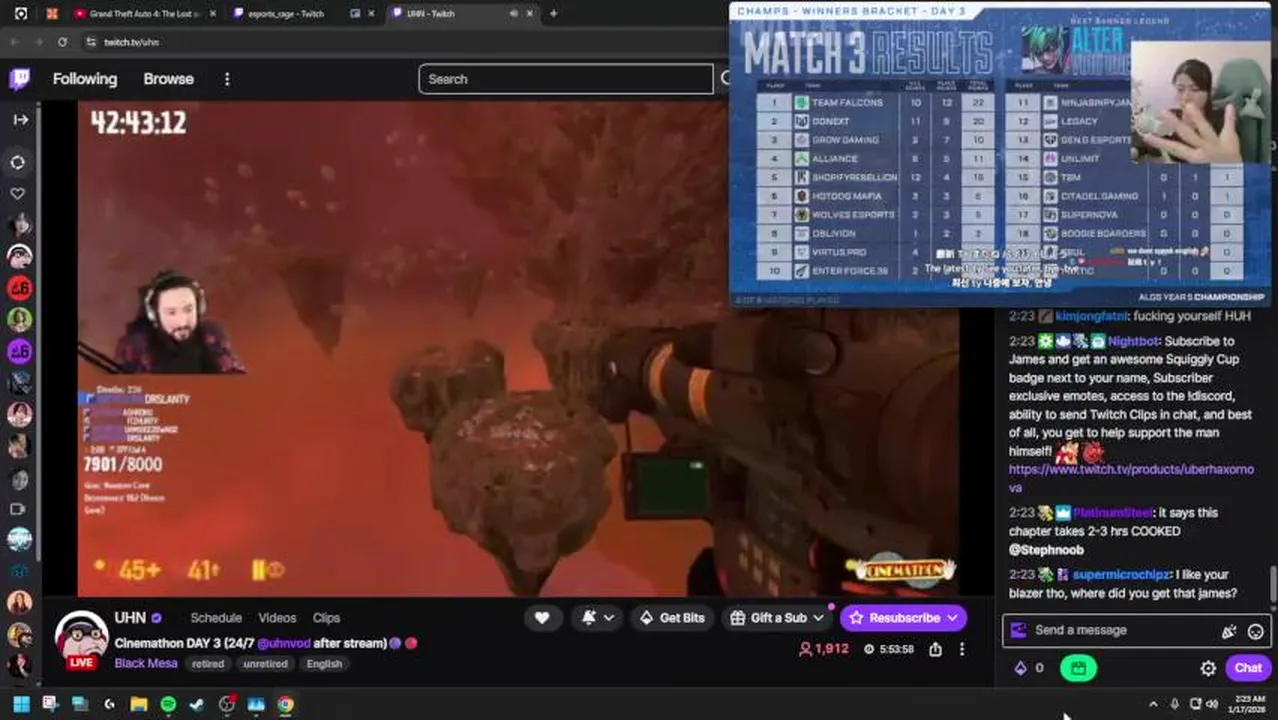
Task: Open the celebration party popper icon in chat
Action: 1229,631
